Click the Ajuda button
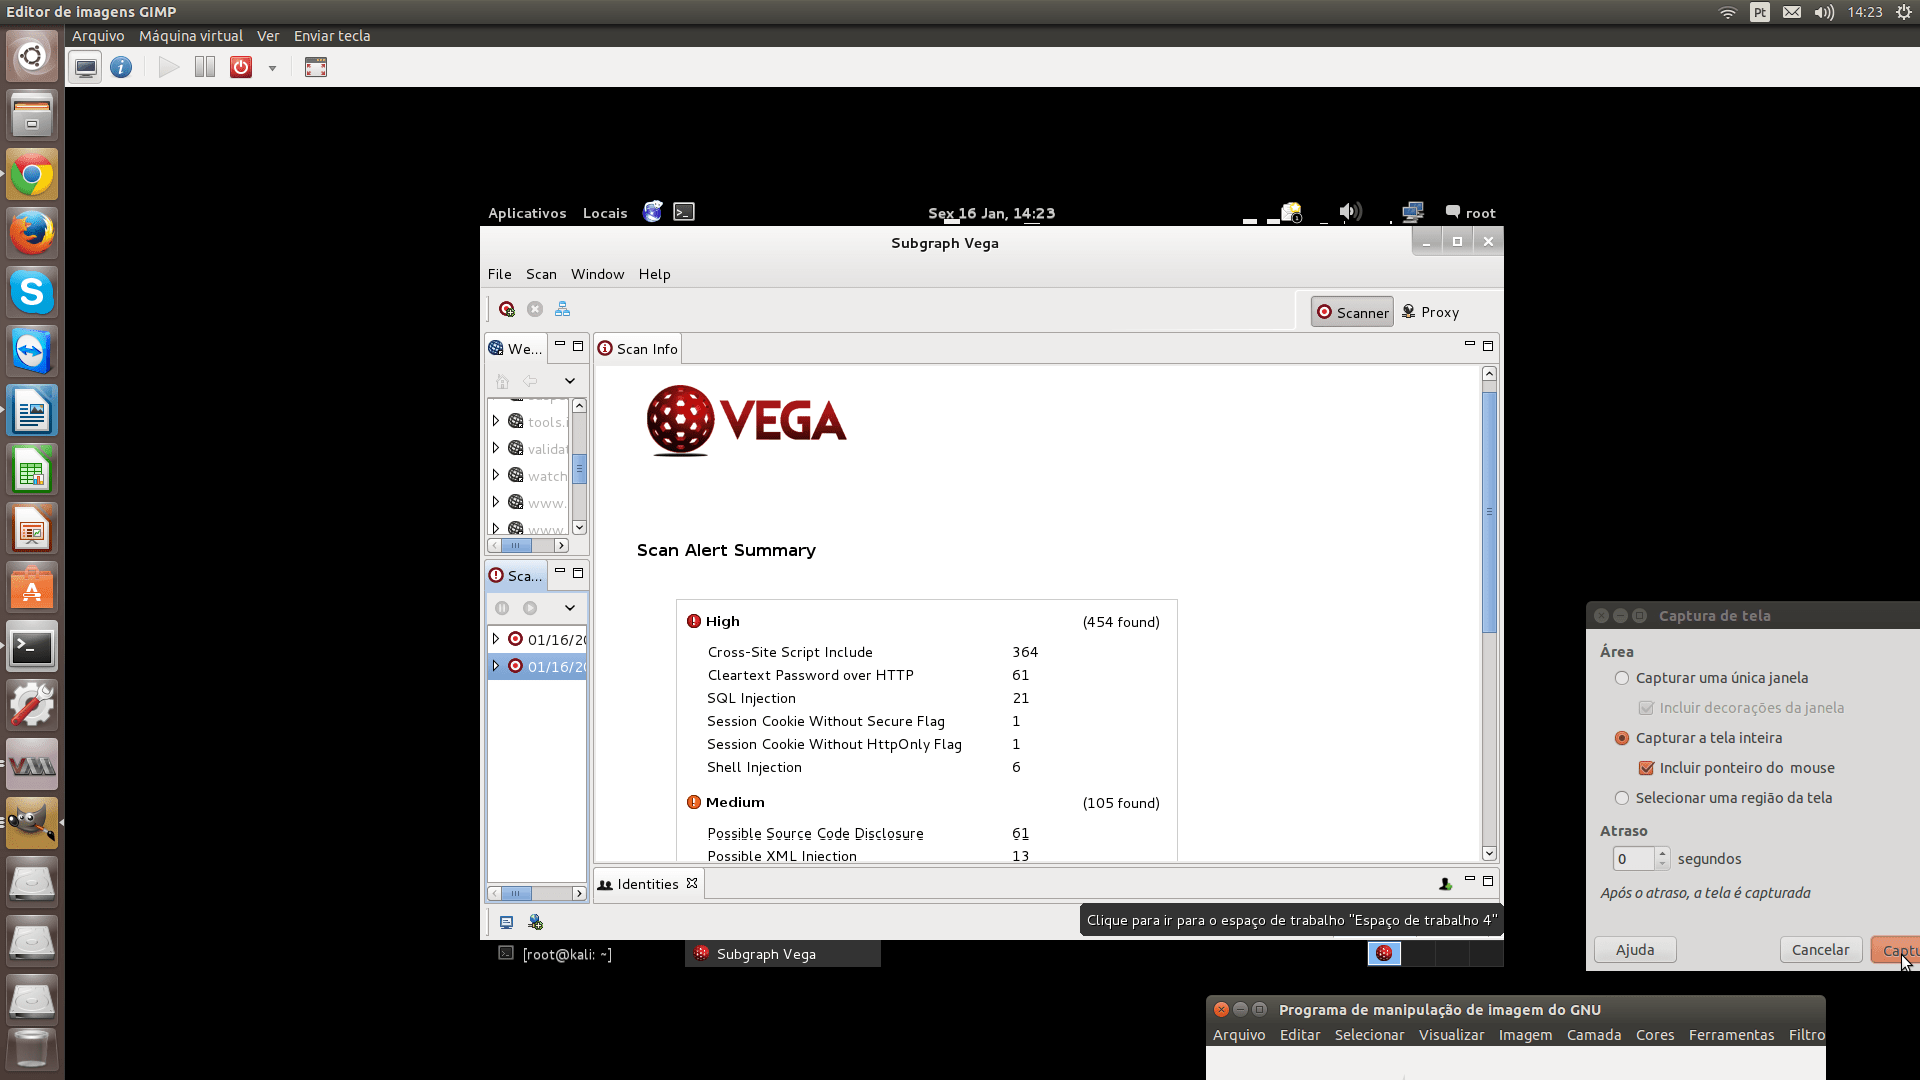The height and width of the screenshot is (1080, 1920). coord(1634,949)
